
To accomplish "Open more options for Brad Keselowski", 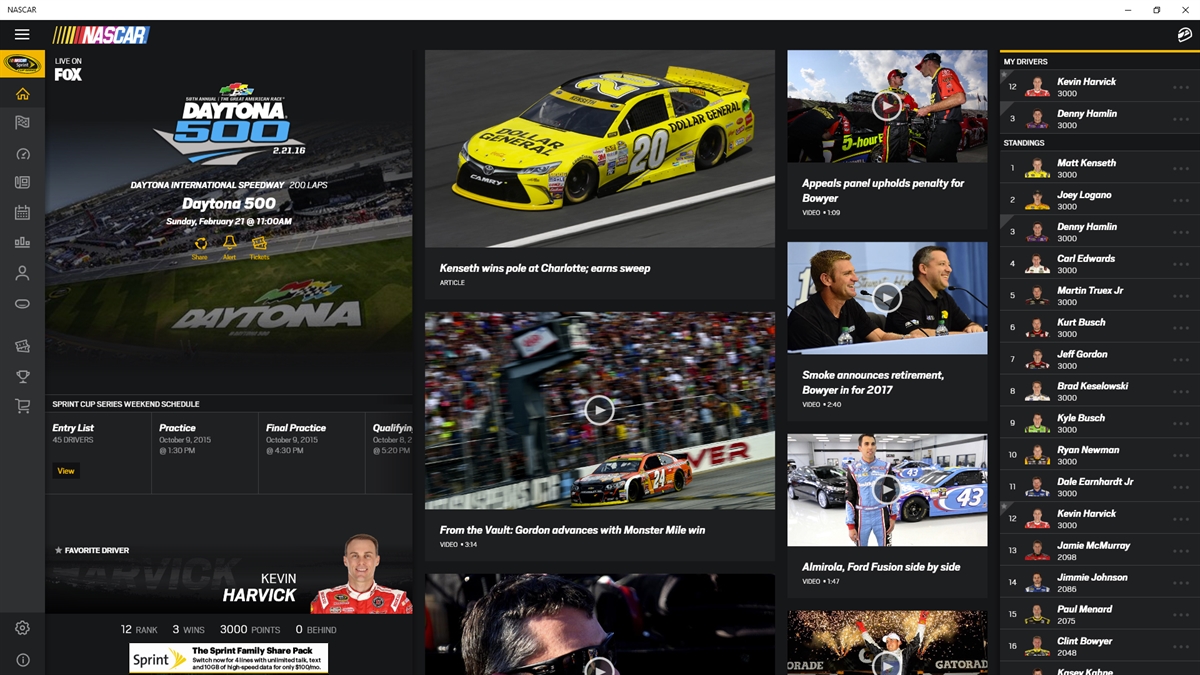I will pyautogui.click(x=1181, y=392).
